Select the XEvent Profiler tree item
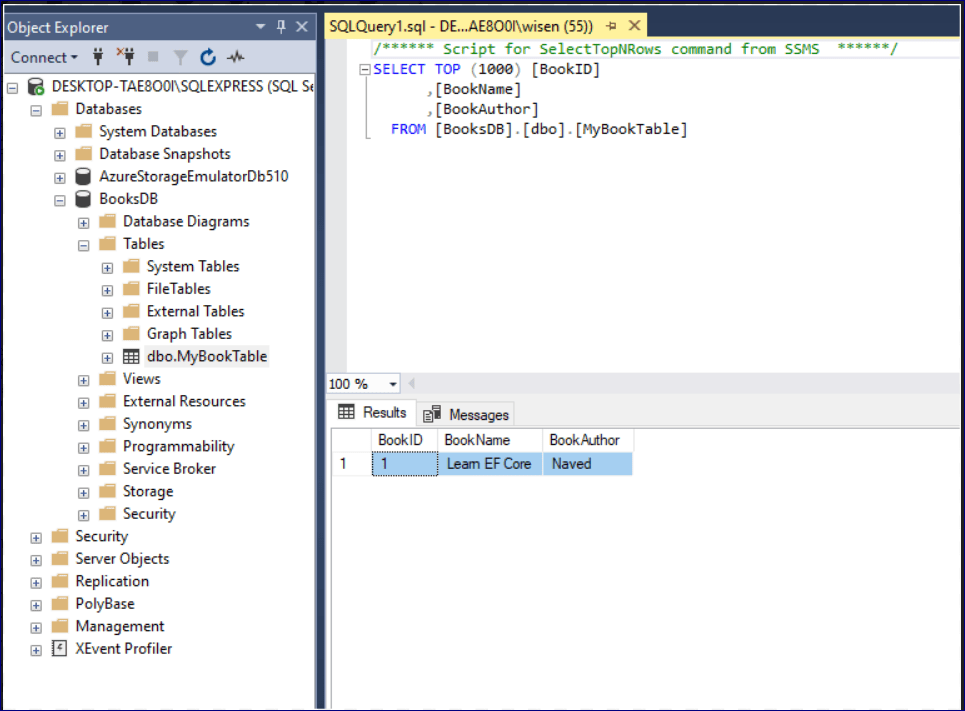 tap(123, 648)
